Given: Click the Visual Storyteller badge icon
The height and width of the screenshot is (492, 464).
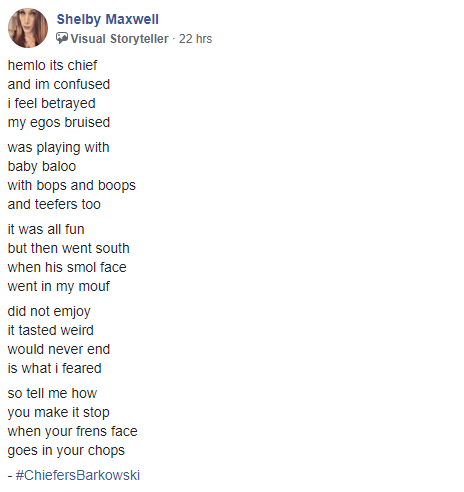Looking at the screenshot, I should coord(62,38).
